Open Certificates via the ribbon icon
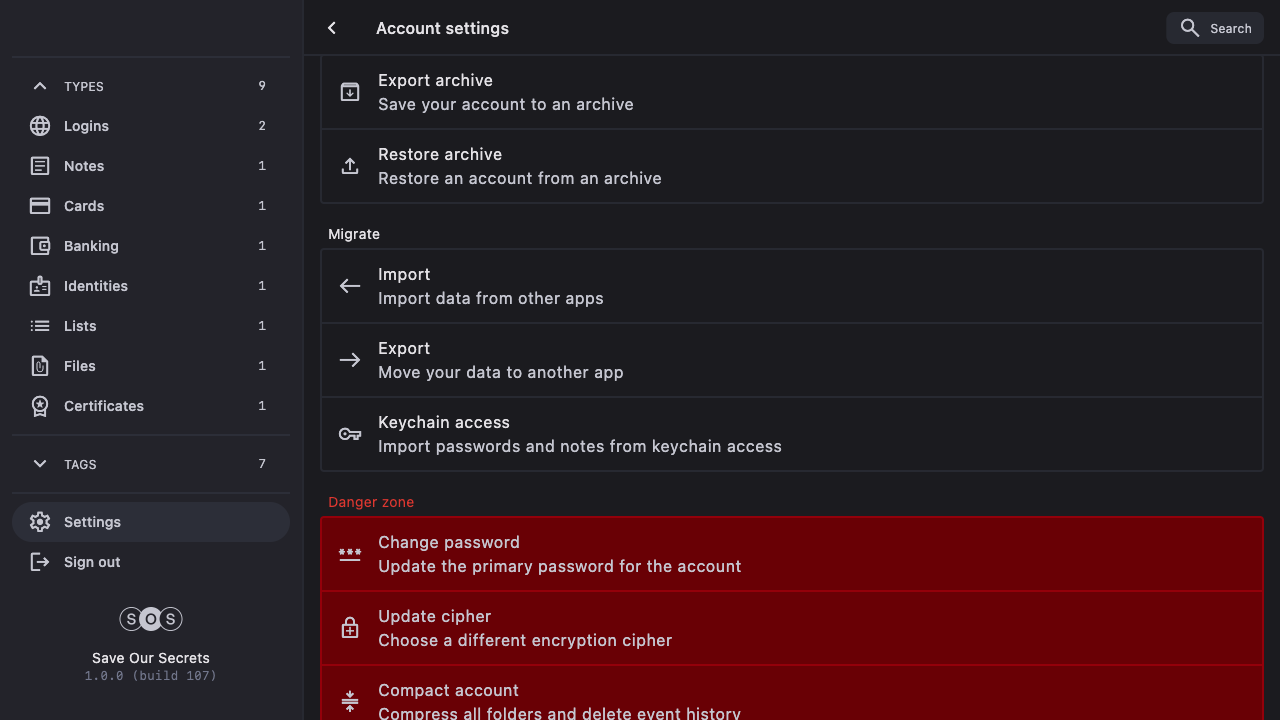This screenshot has width=1280, height=720. tap(40, 406)
